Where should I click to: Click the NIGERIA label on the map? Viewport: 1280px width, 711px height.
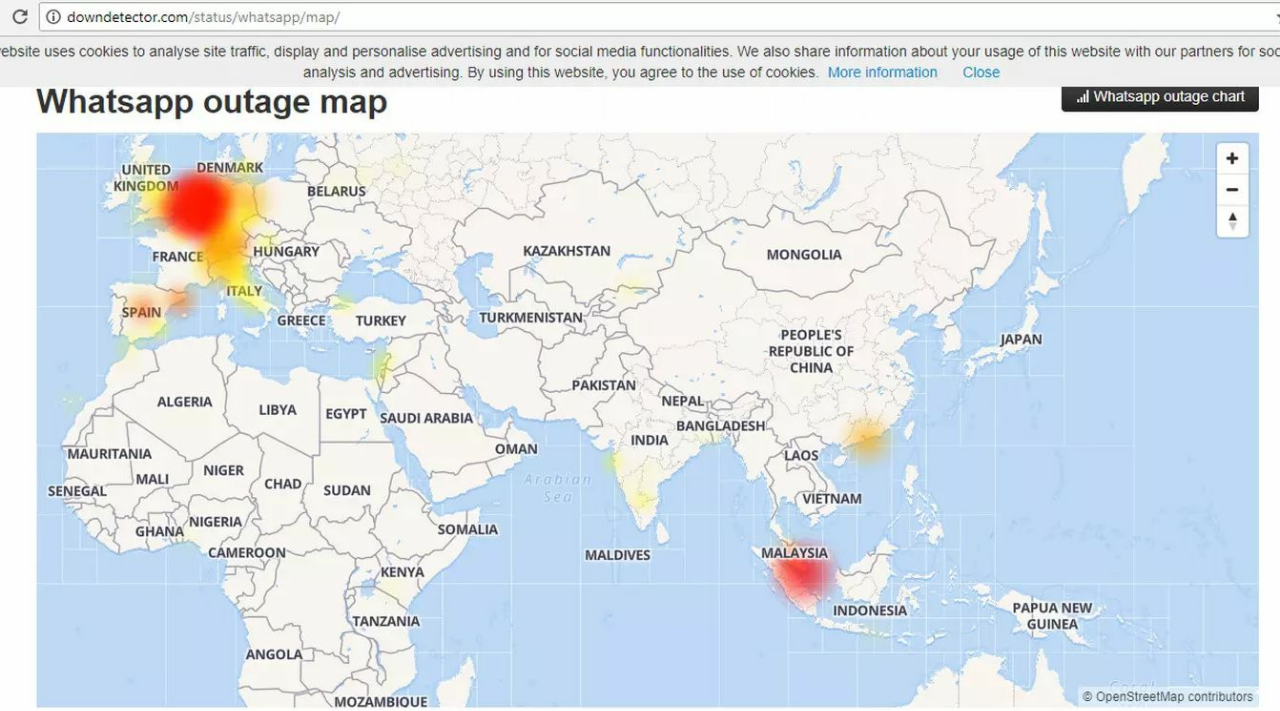tap(215, 522)
